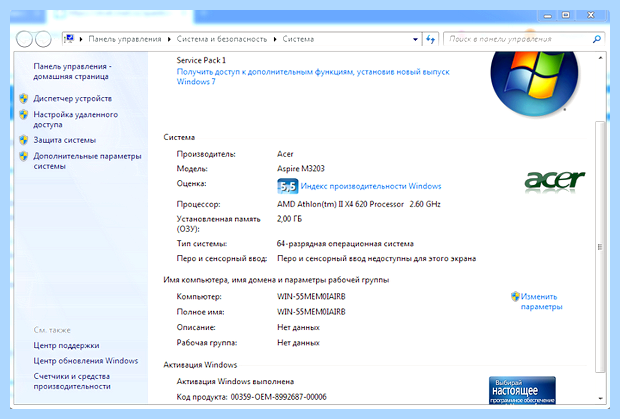
Task: Click the forward navigation arrow button
Action: point(43,39)
